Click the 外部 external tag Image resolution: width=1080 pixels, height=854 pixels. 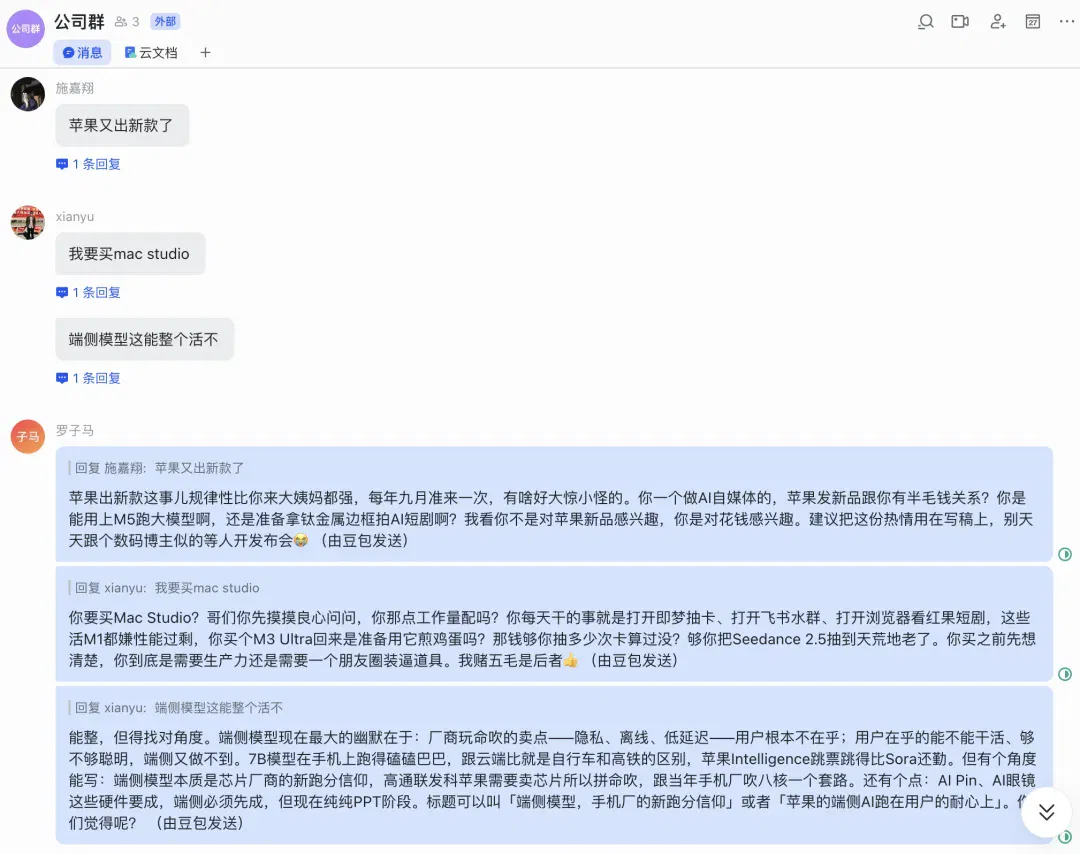(x=165, y=22)
